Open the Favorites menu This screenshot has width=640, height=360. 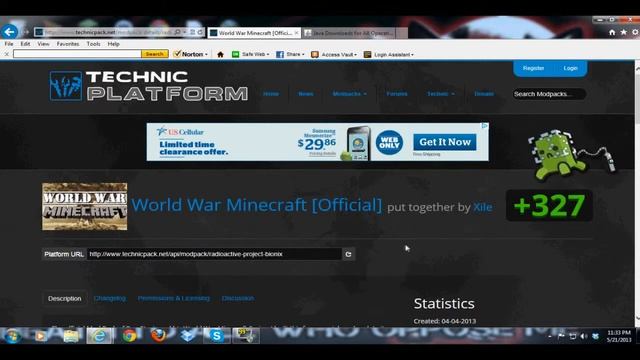tap(68, 44)
